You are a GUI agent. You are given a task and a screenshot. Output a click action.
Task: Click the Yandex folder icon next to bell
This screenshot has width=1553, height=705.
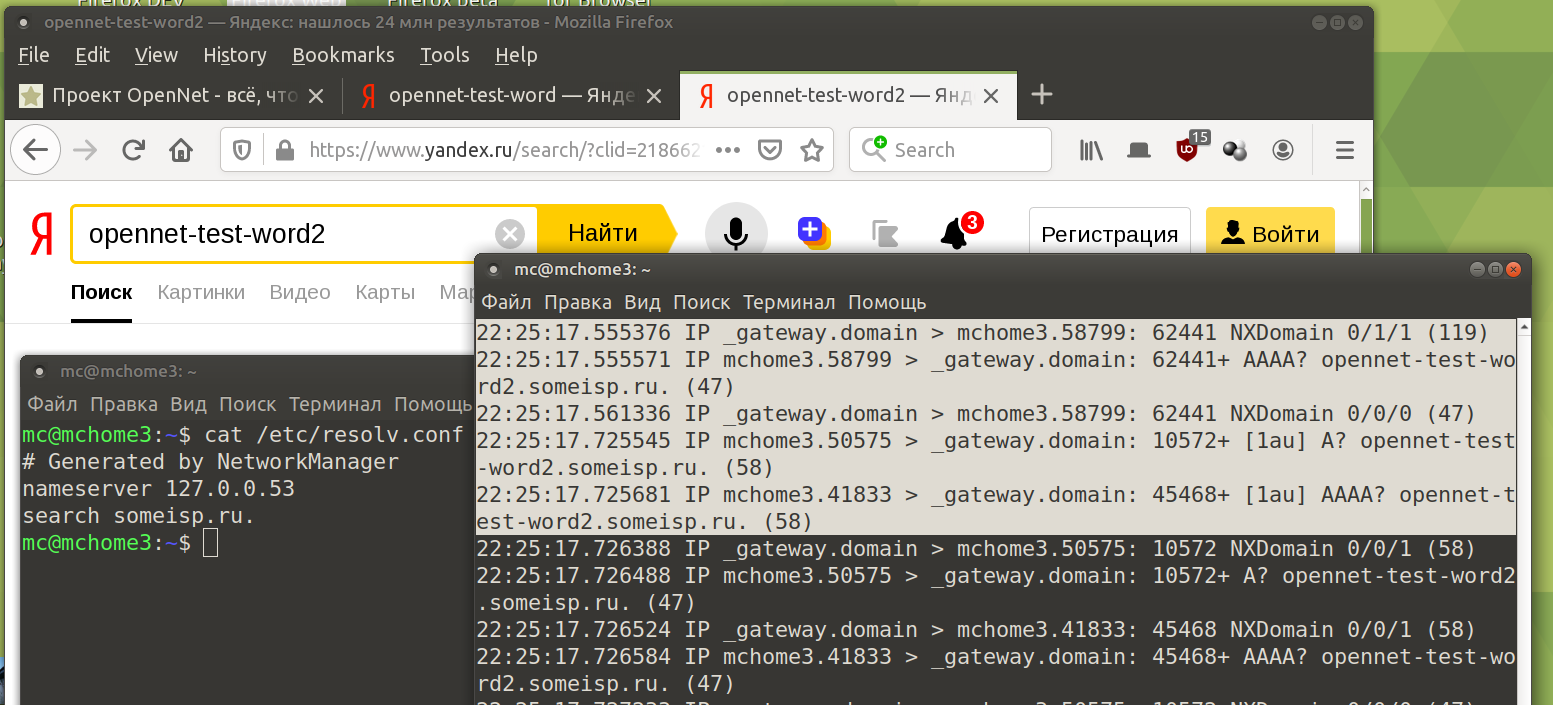point(885,234)
